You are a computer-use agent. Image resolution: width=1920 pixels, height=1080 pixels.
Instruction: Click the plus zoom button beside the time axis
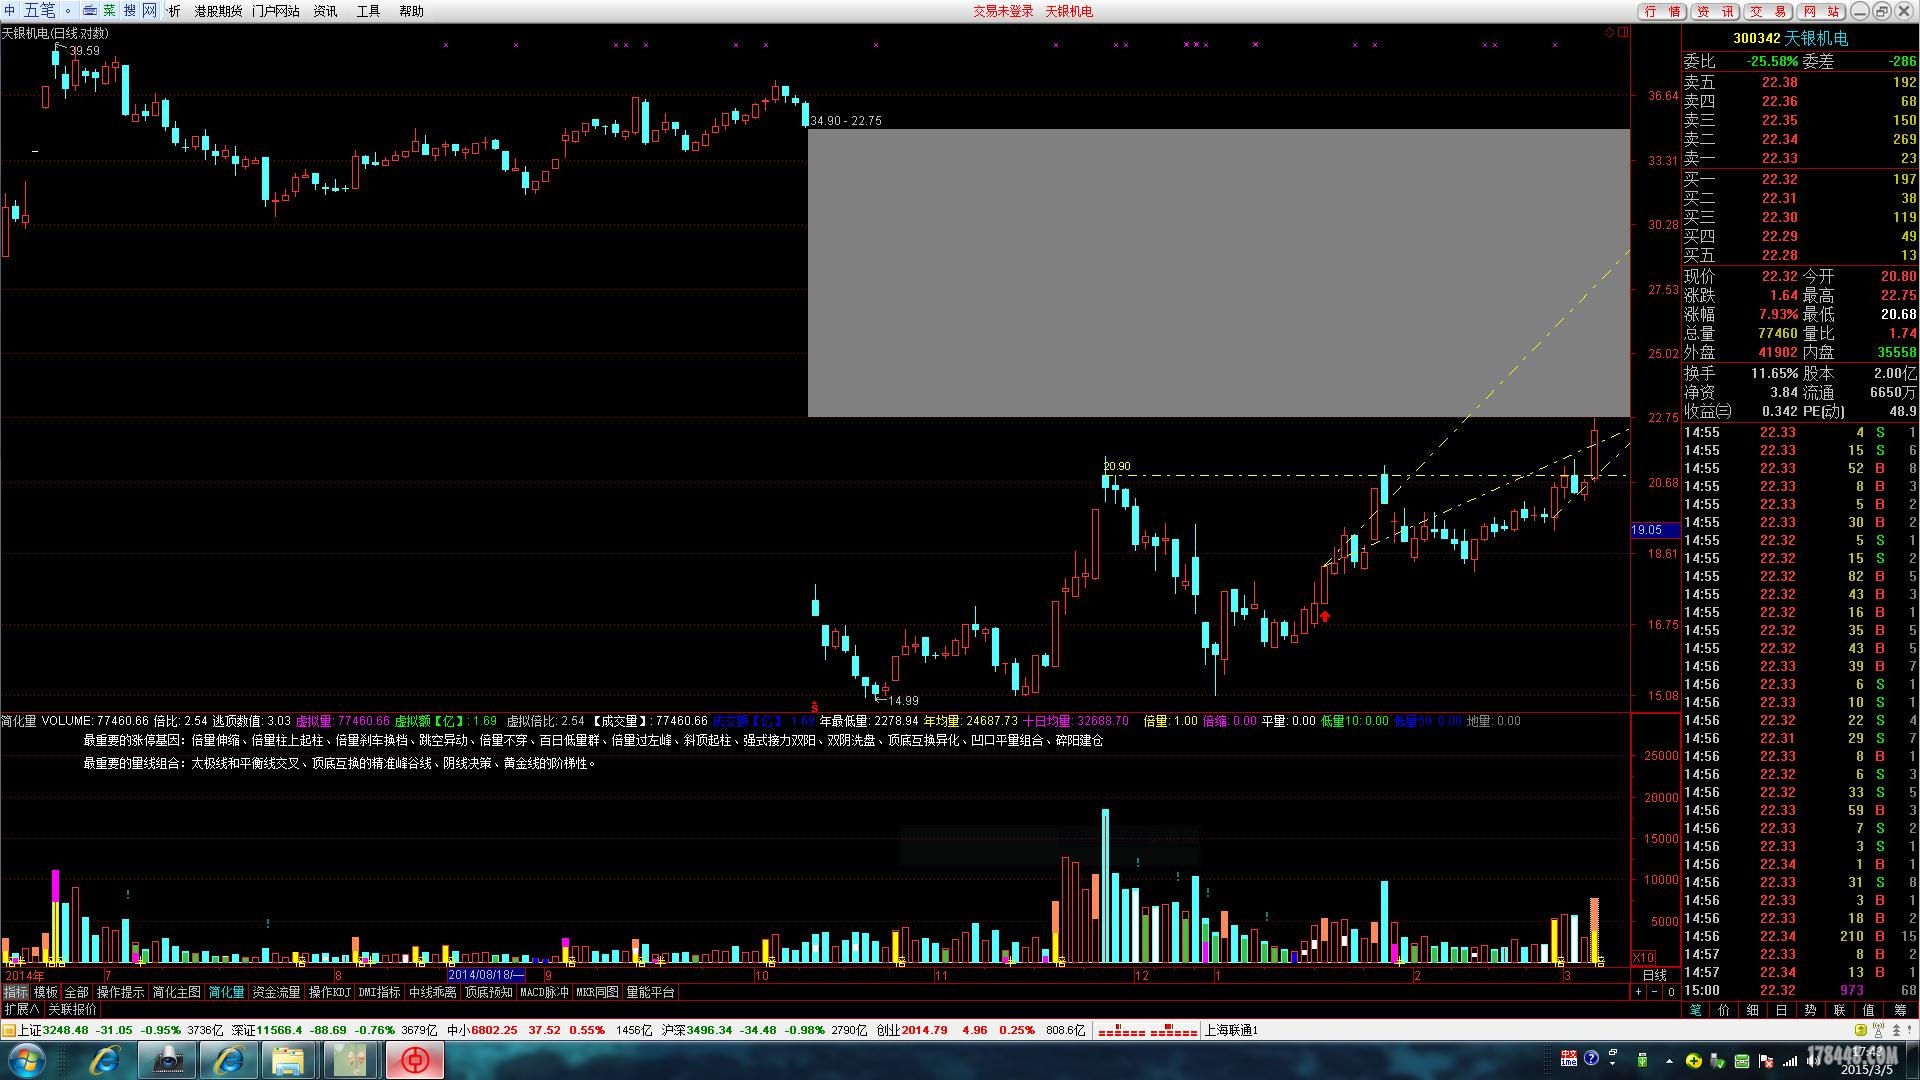1638,992
